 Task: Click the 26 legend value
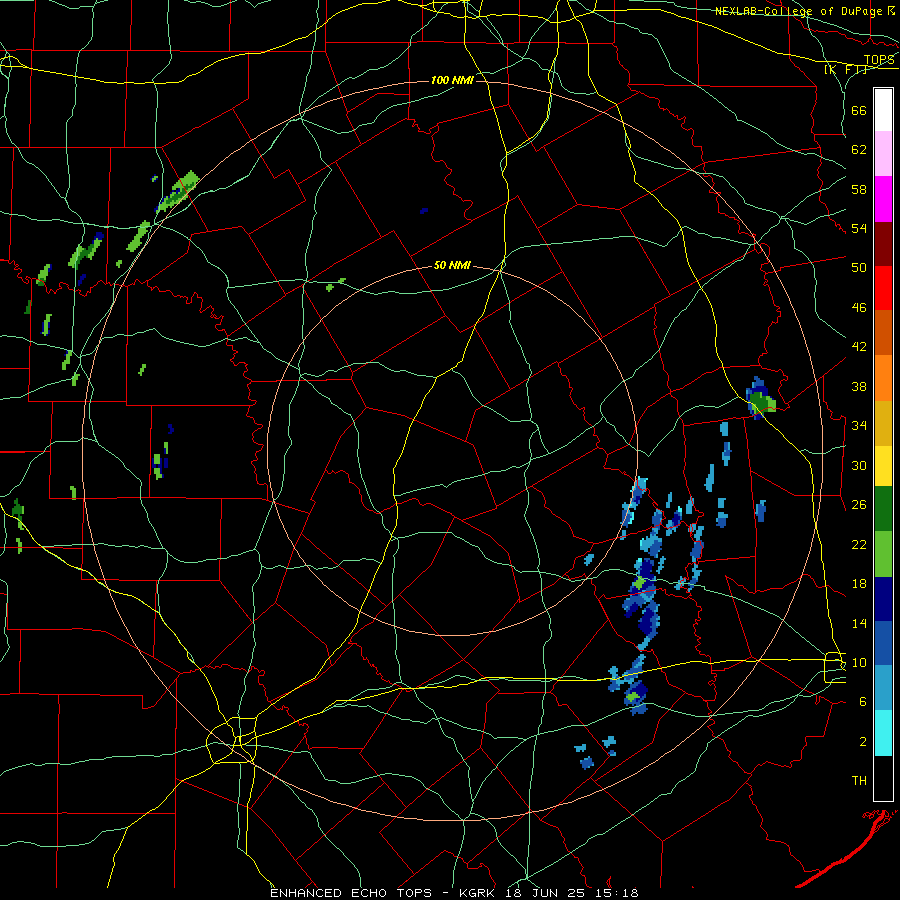click(x=859, y=505)
